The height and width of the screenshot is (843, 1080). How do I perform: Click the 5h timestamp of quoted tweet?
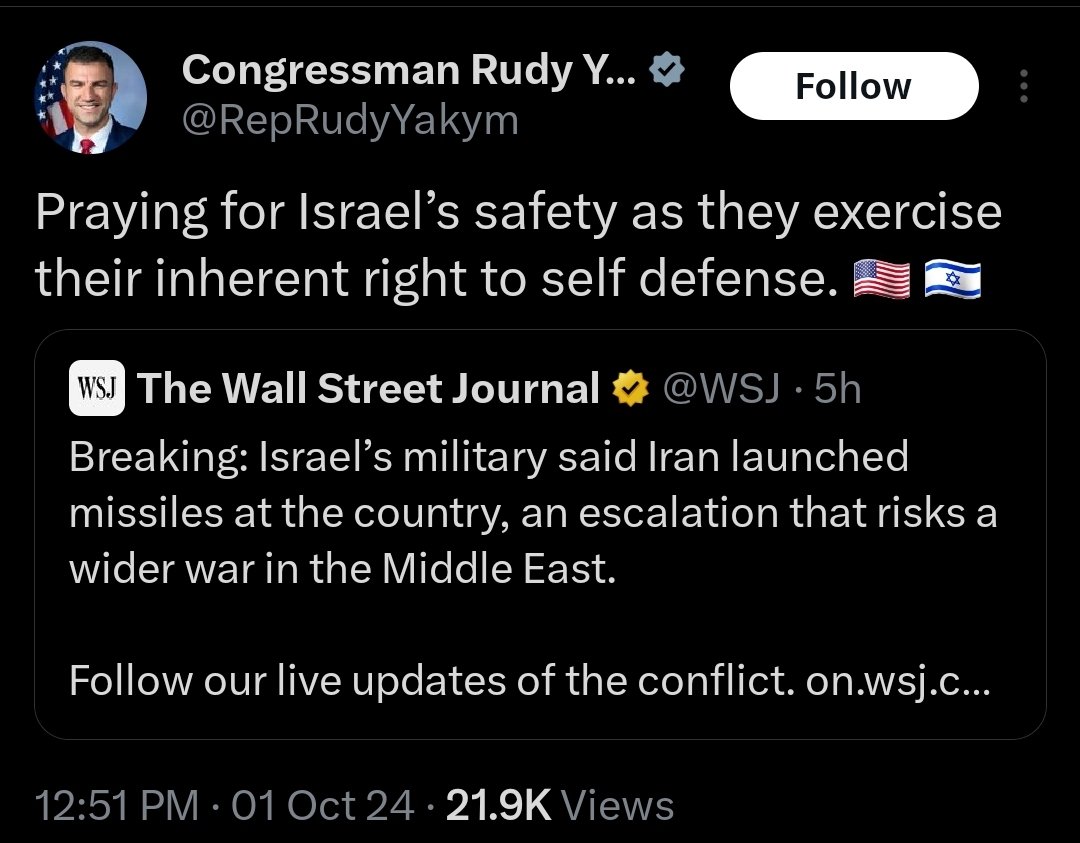[x=837, y=388]
